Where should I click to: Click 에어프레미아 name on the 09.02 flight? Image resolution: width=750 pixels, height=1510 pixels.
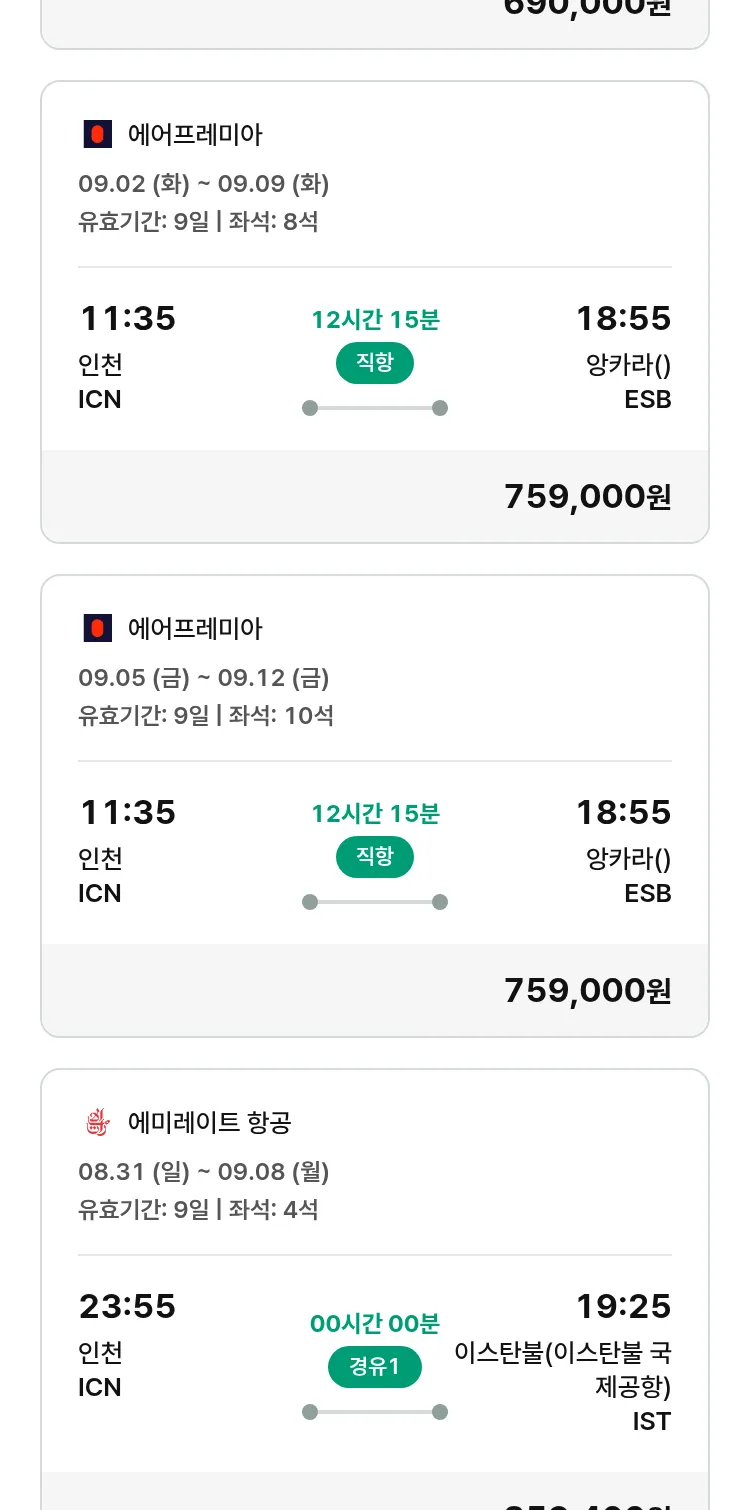tap(195, 134)
